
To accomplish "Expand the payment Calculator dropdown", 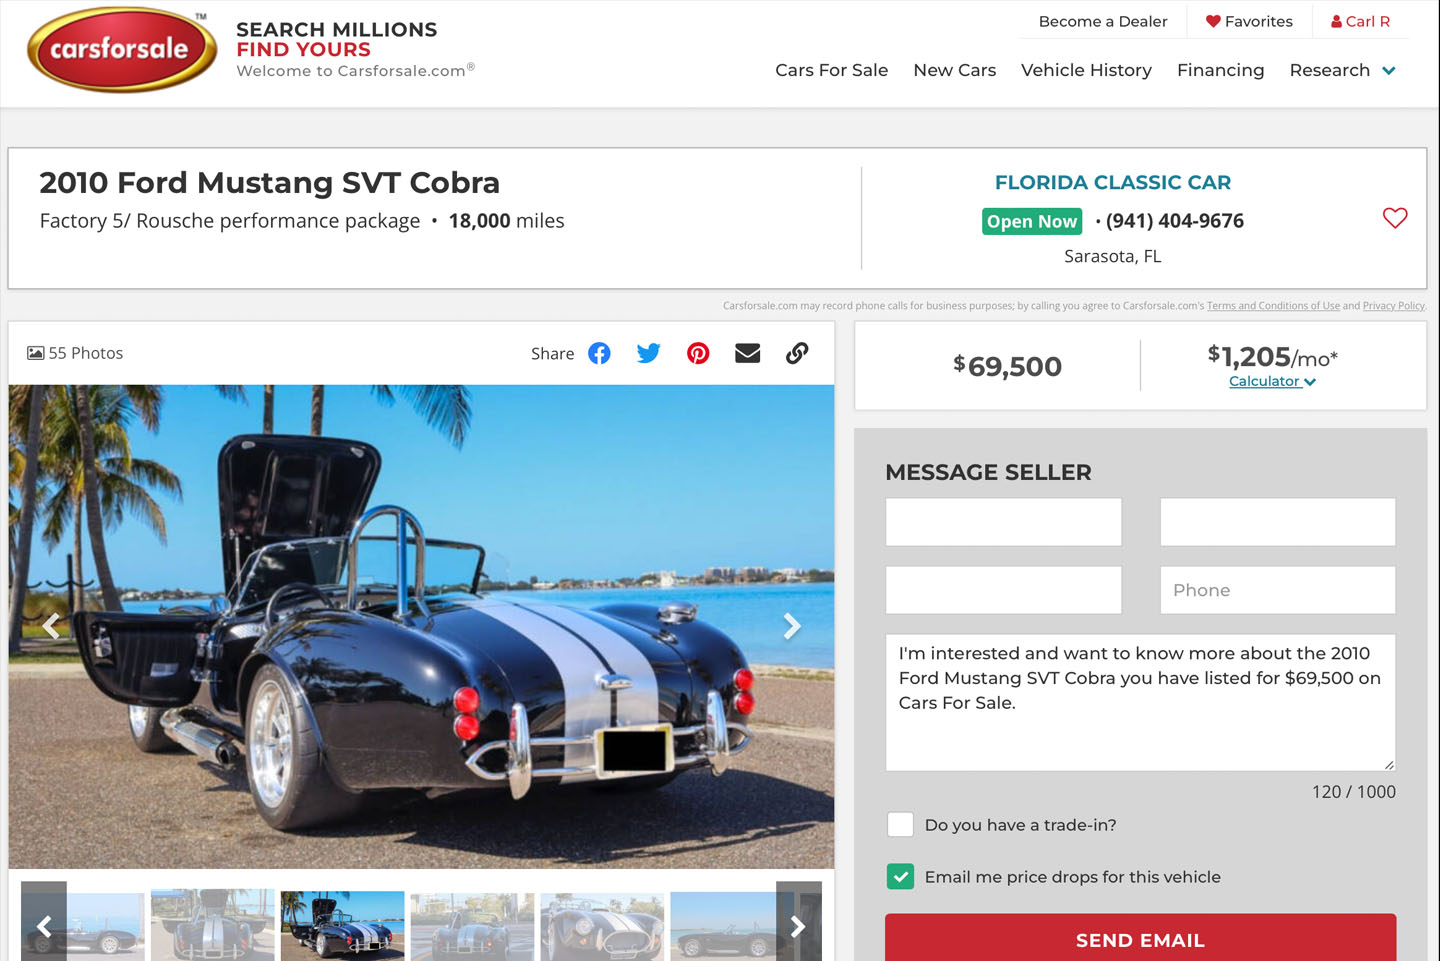I will click(x=1271, y=382).
